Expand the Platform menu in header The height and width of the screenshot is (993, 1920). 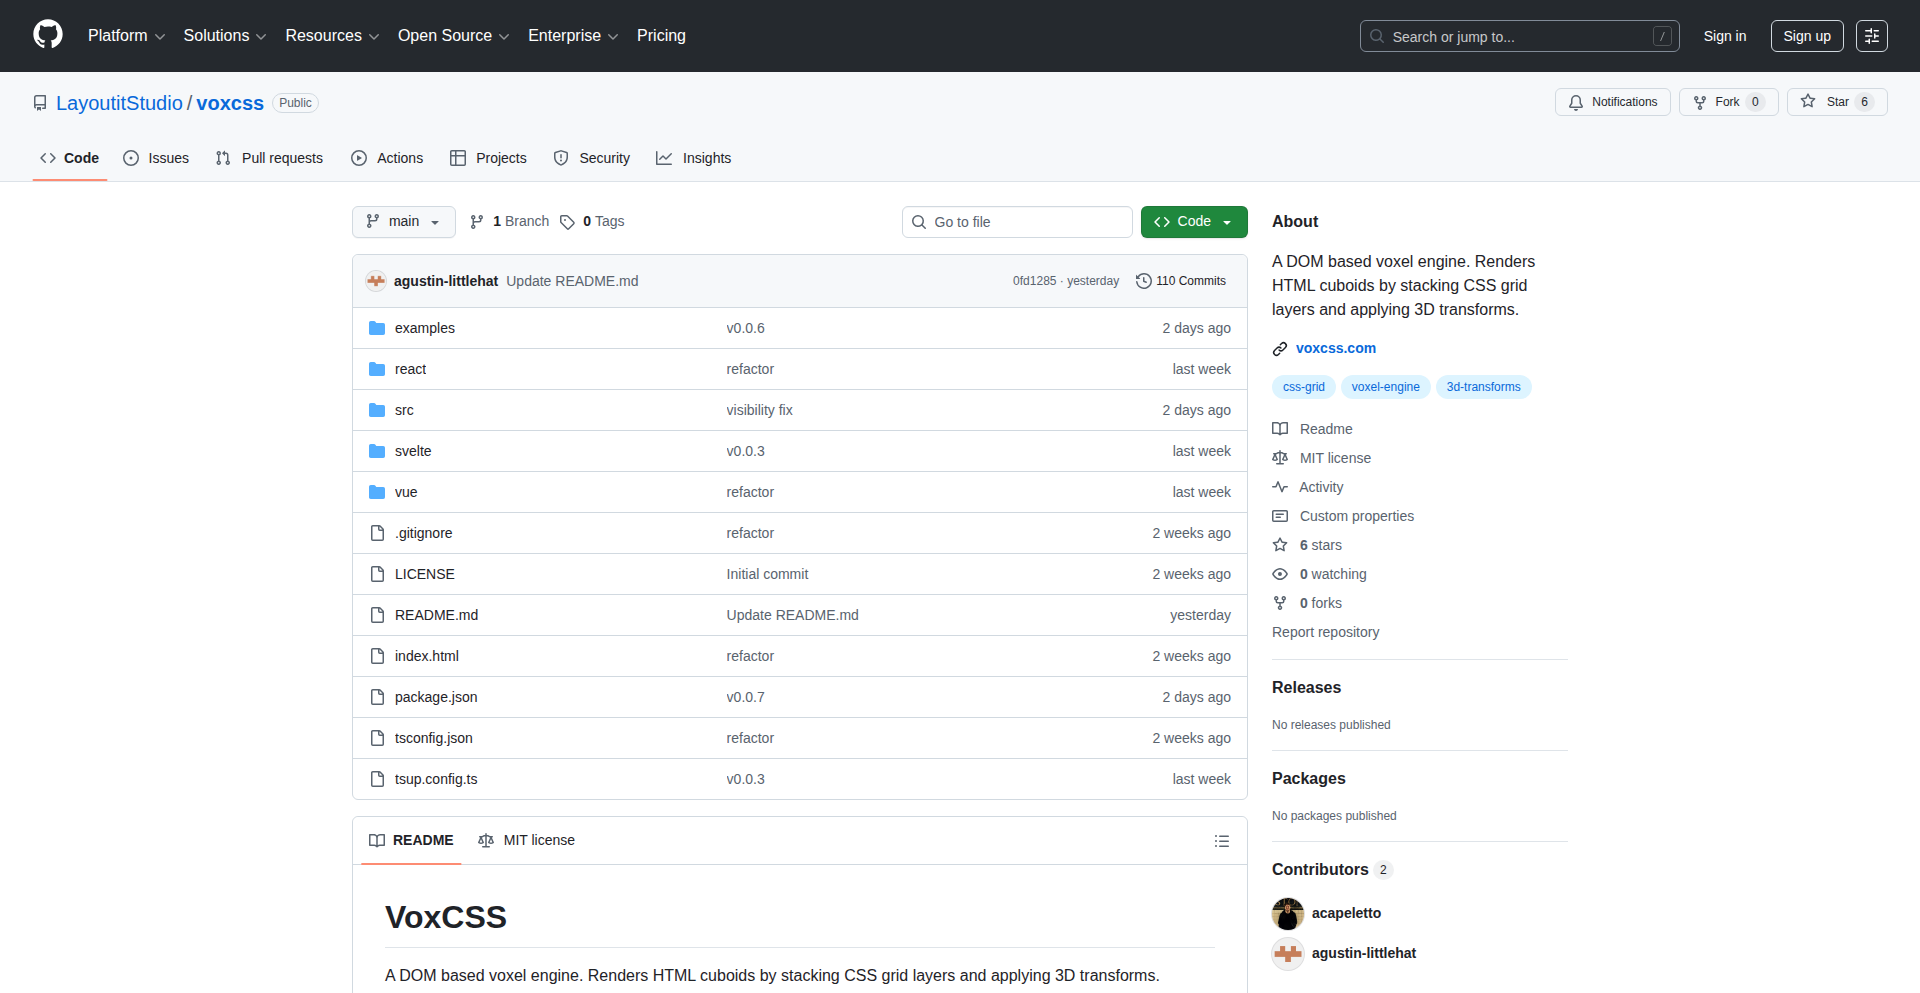click(x=126, y=36)
